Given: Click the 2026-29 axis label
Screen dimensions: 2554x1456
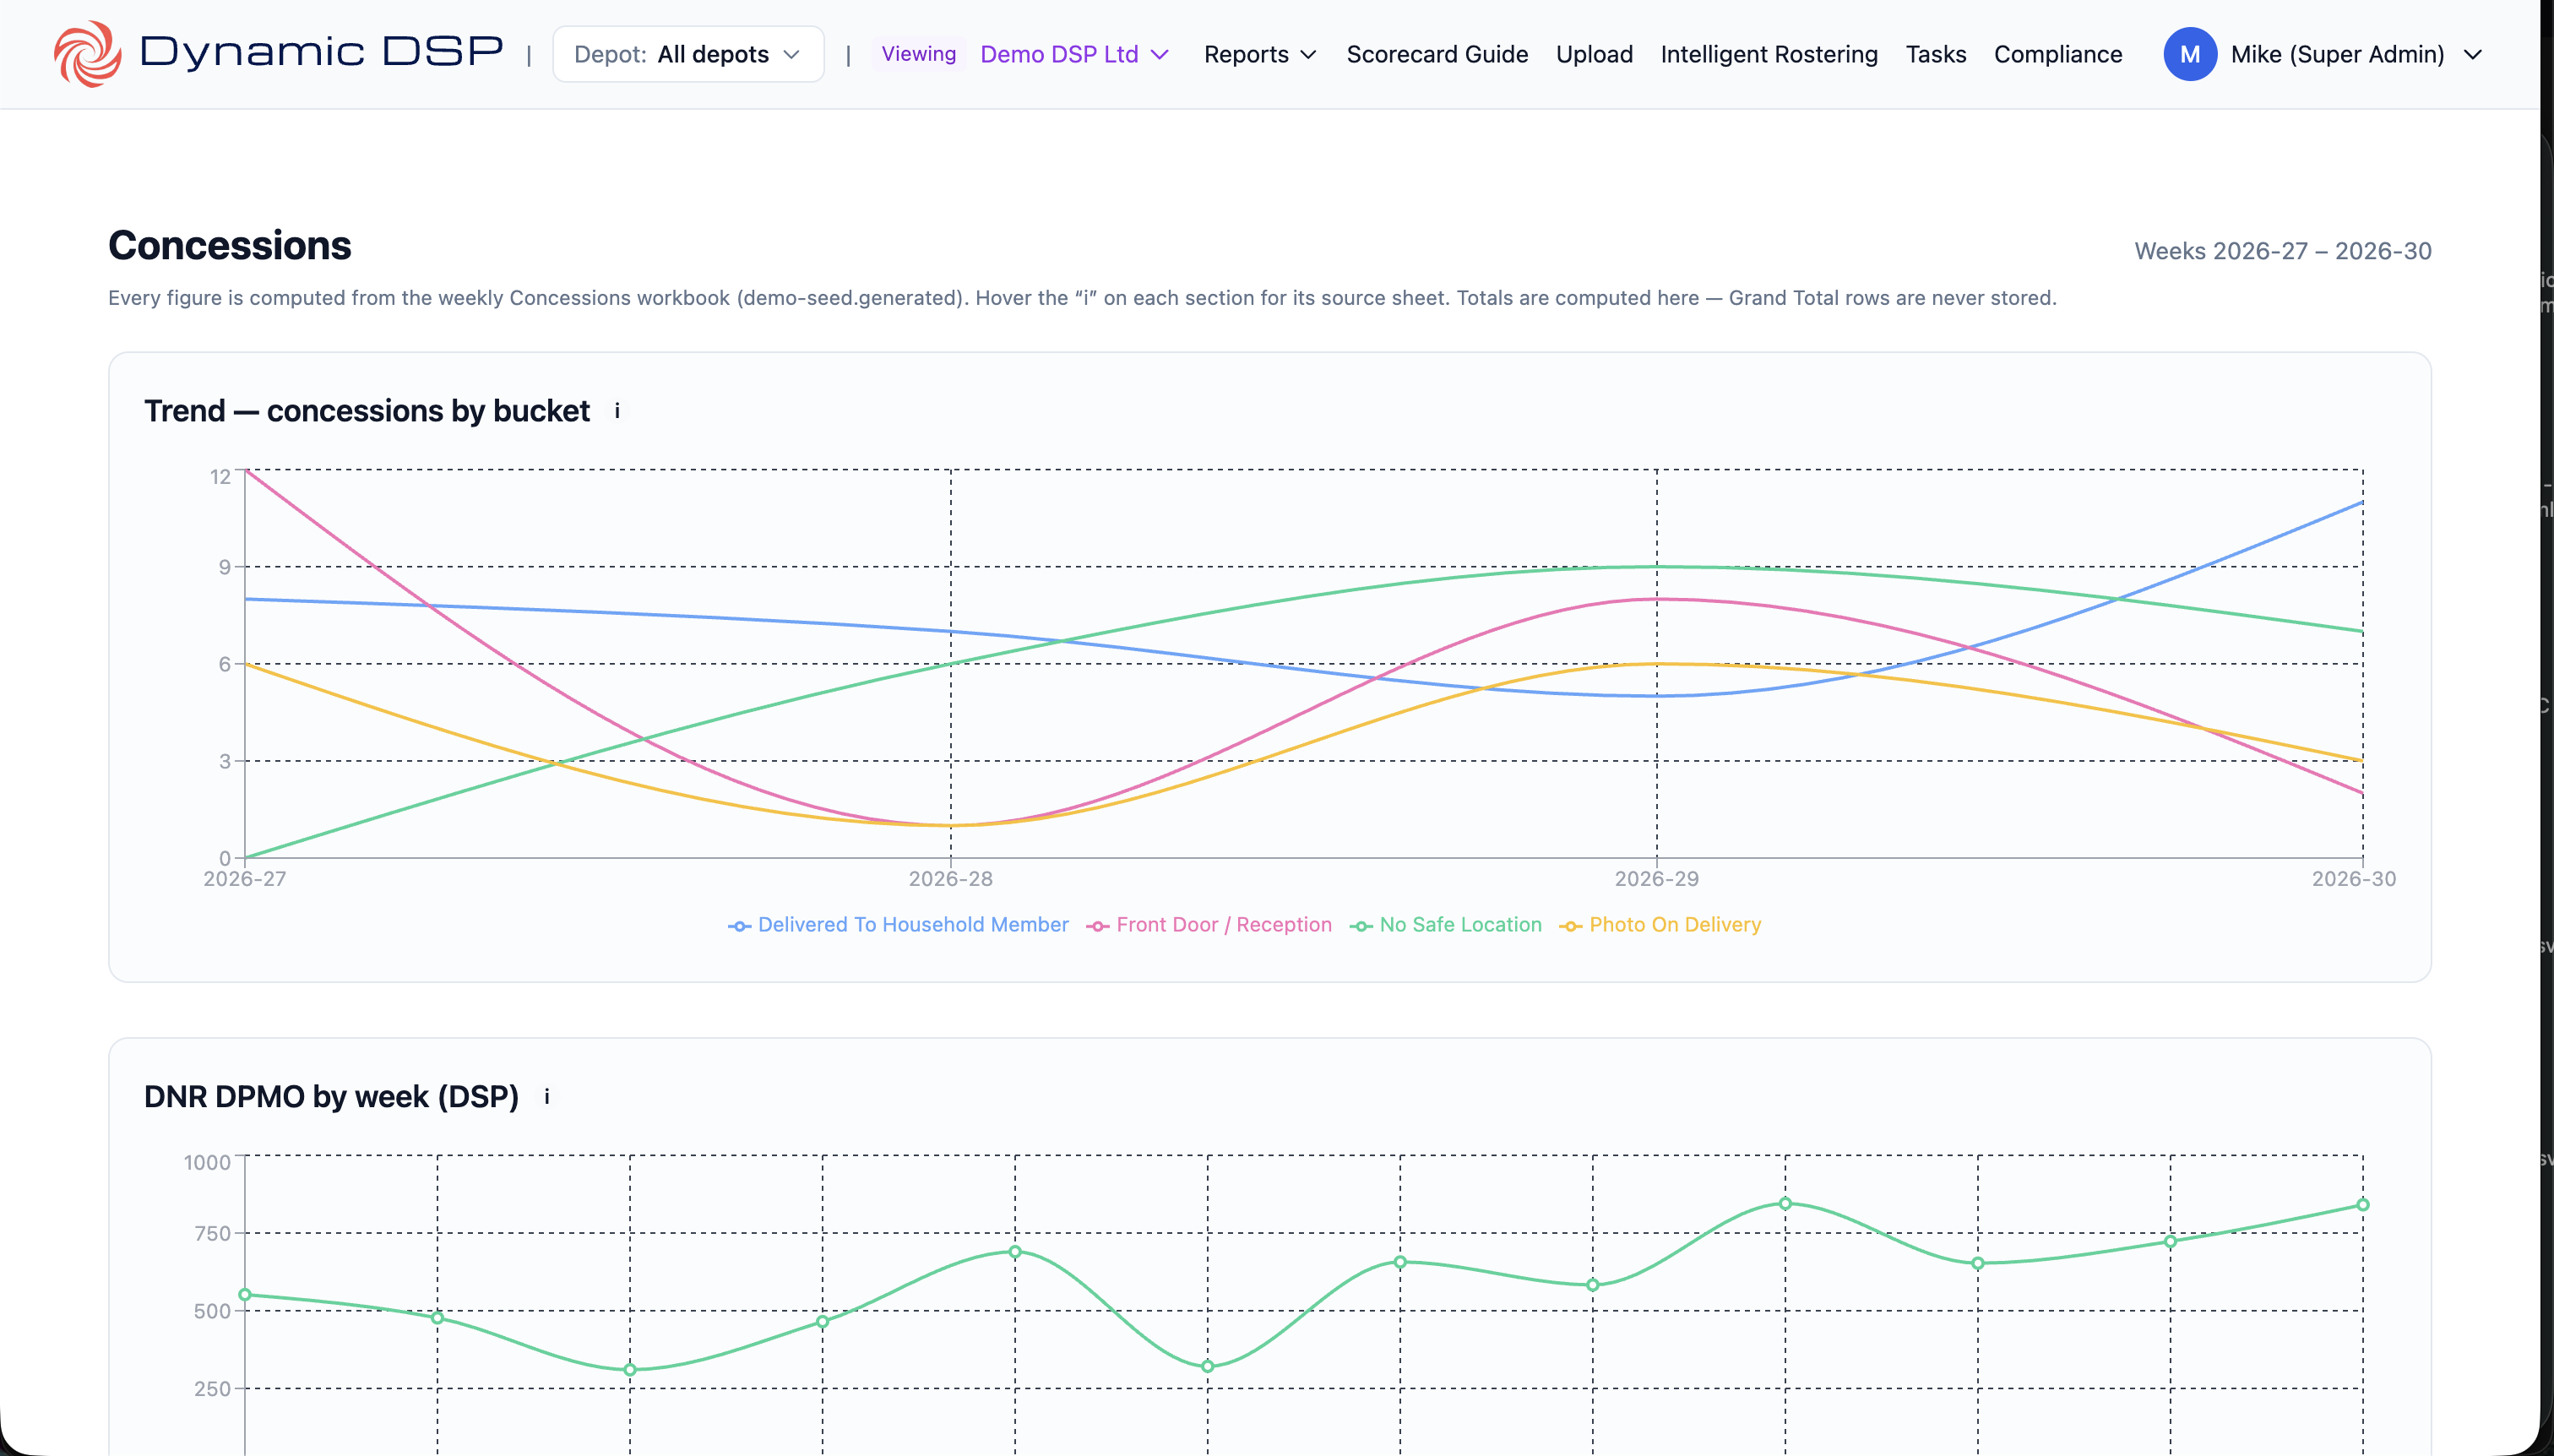Looking at the screenshot, I should (x=1656, y=879).
